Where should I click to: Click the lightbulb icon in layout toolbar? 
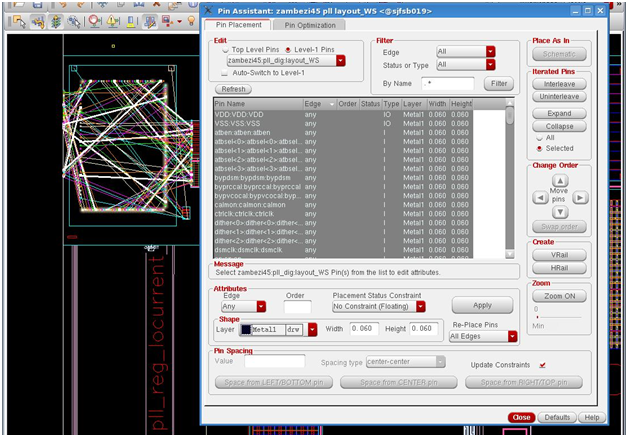coord(190,19)
